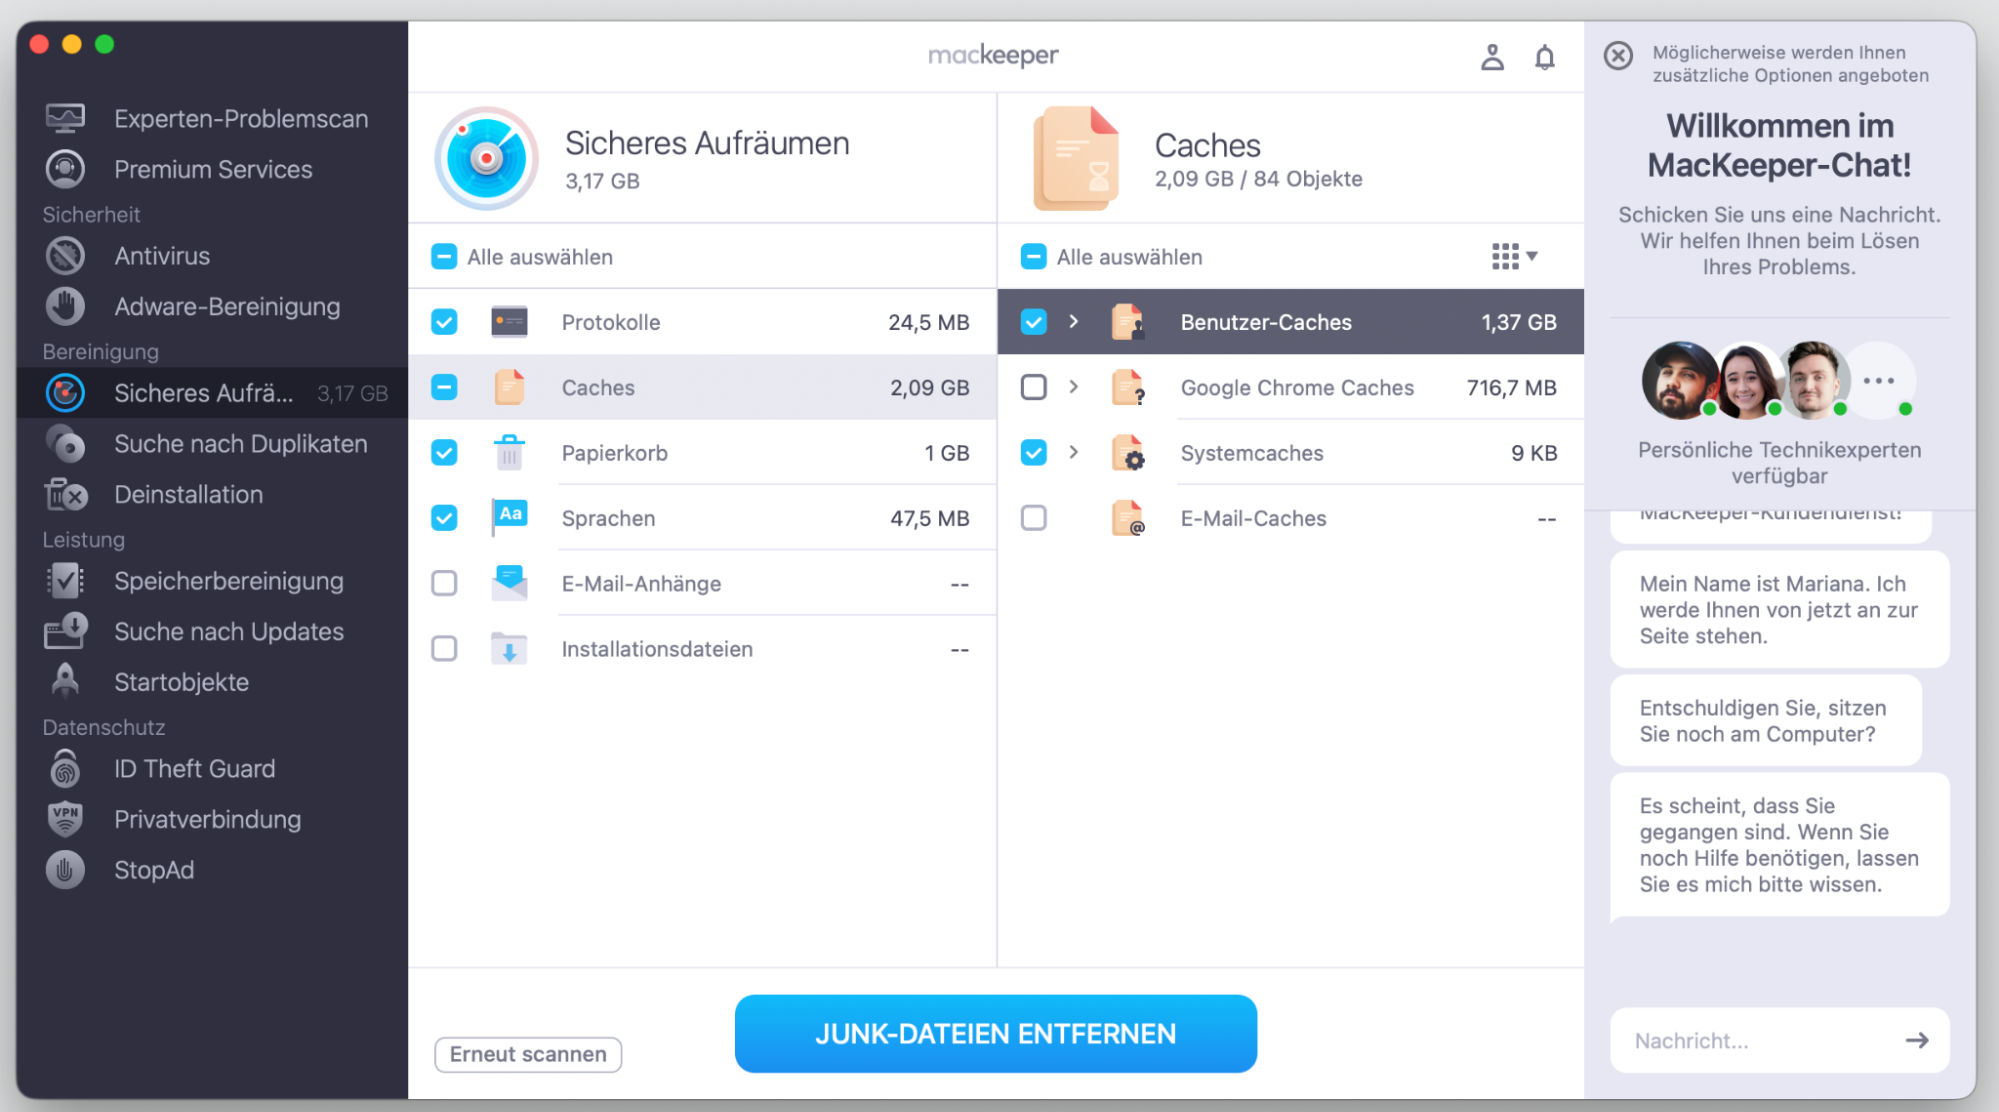Click the StopAd hand icon
Viewport: 1999px width, 1112px height.
[65, 870]
